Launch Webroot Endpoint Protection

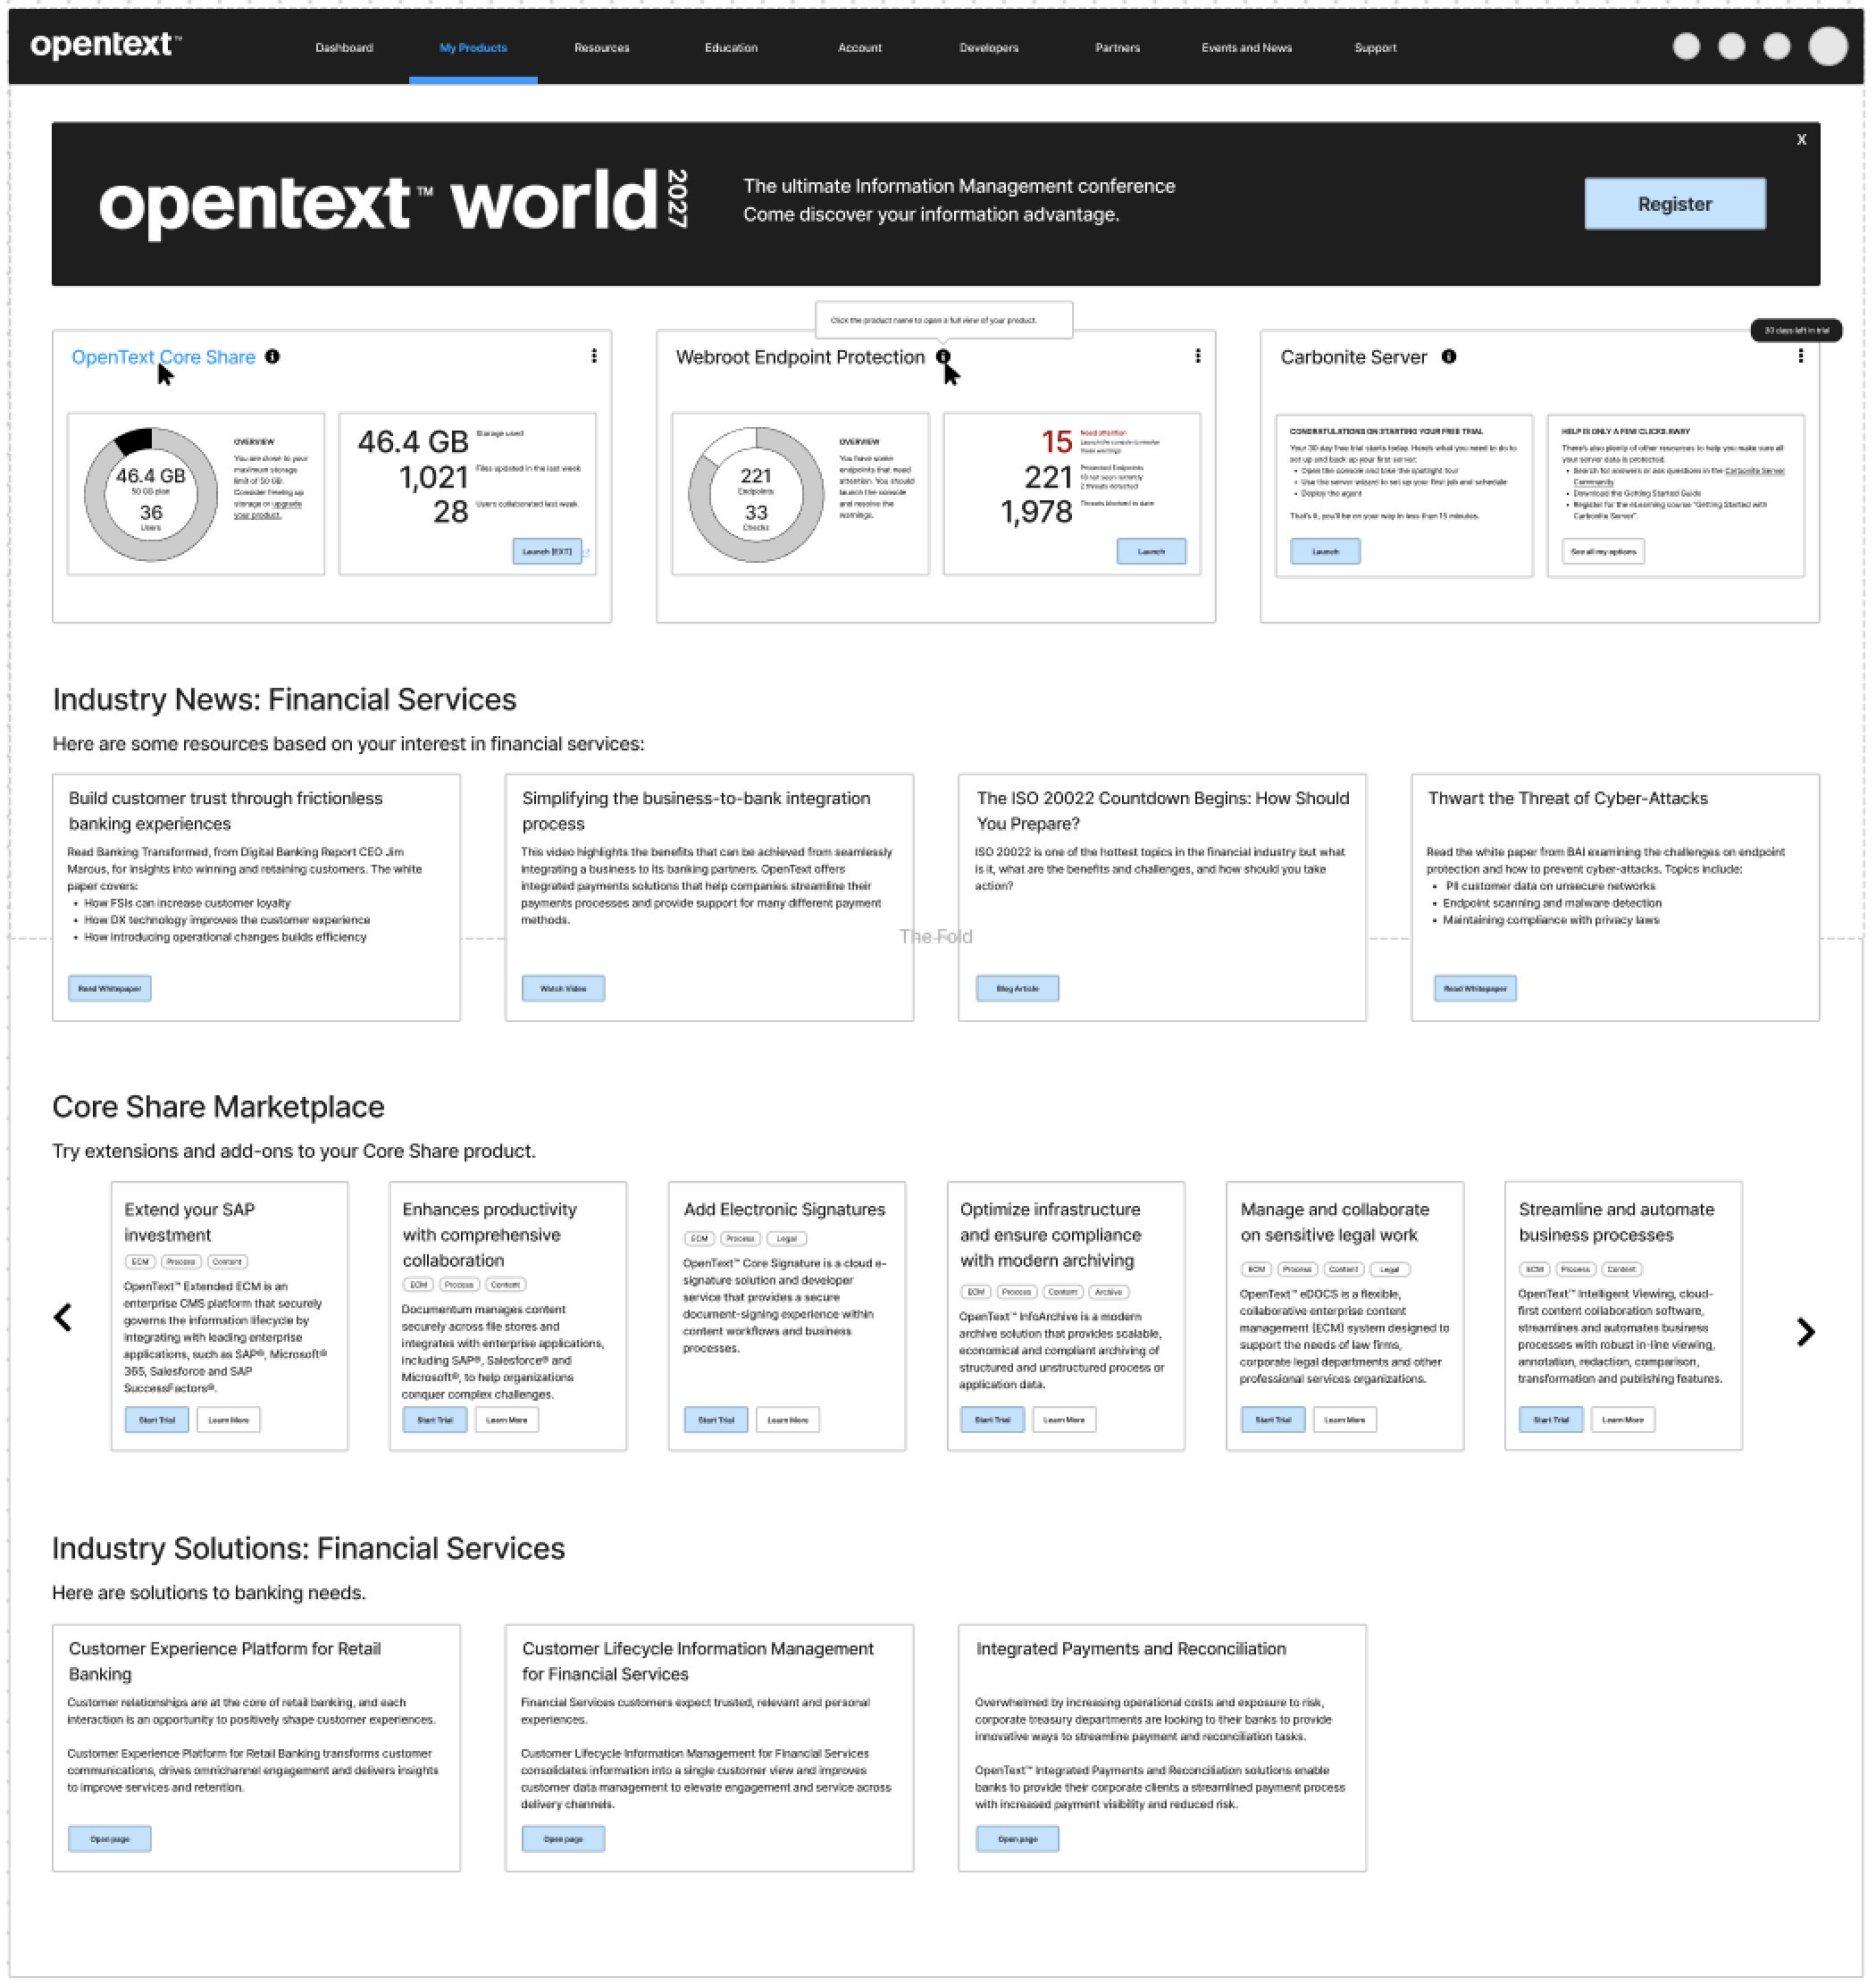point(1151,551)
